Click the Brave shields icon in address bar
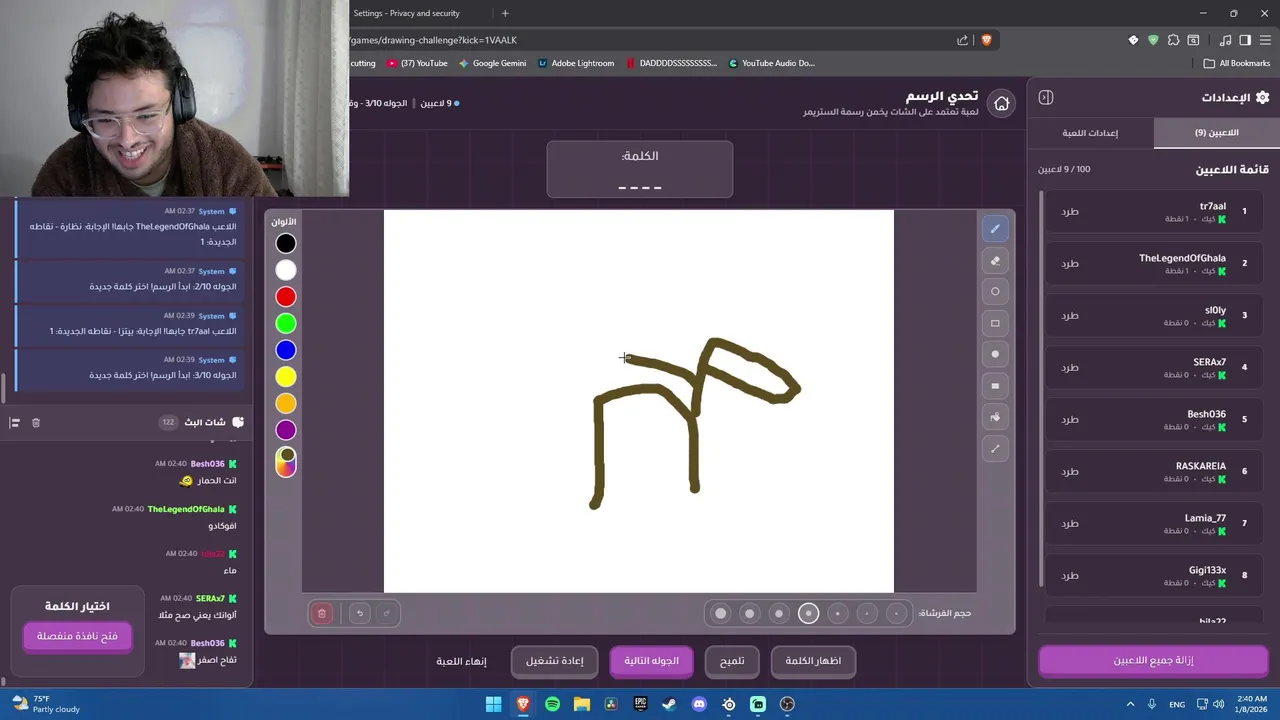The width and height of the screenshot is (1280, 720). click(987, 40)
